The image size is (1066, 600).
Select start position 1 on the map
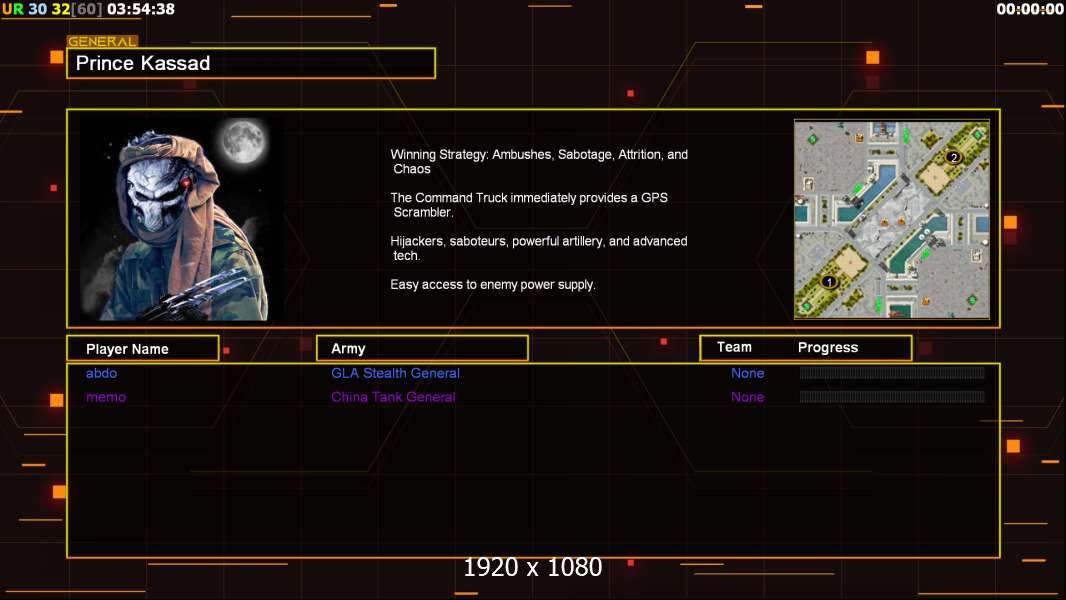point(829,282)
